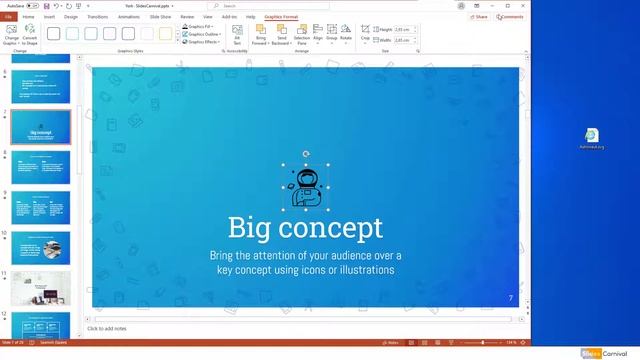Open the View tab
This screenshot has width=640, height=360.
coord(208,17)
